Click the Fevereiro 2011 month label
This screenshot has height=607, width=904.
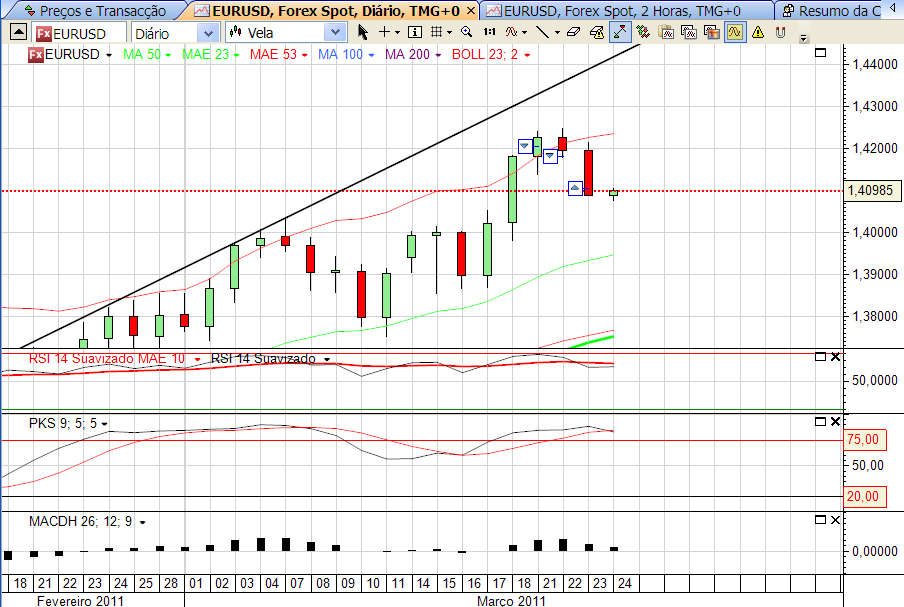point(80,601)
